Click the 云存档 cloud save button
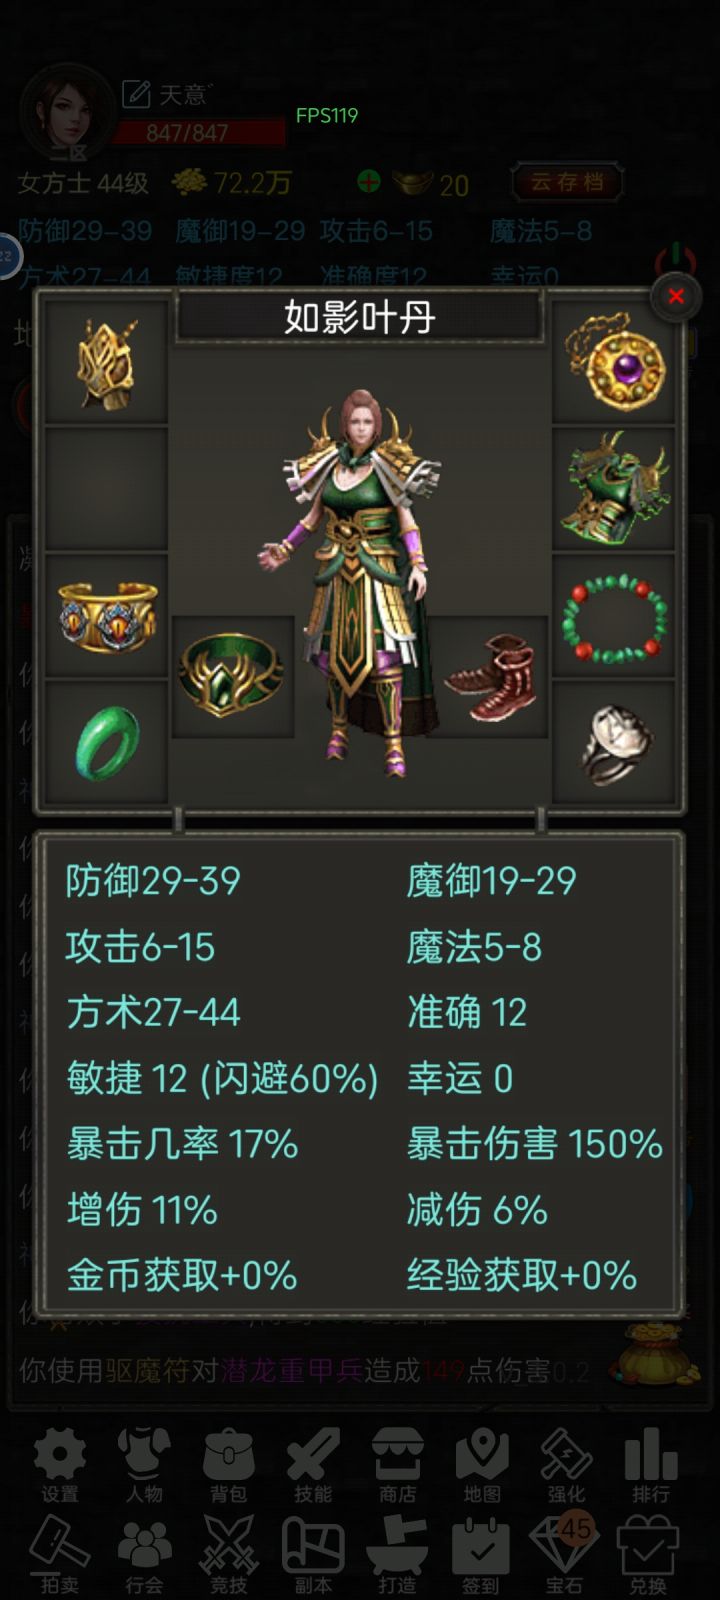 pyautogui.click(x=567, y=182)
